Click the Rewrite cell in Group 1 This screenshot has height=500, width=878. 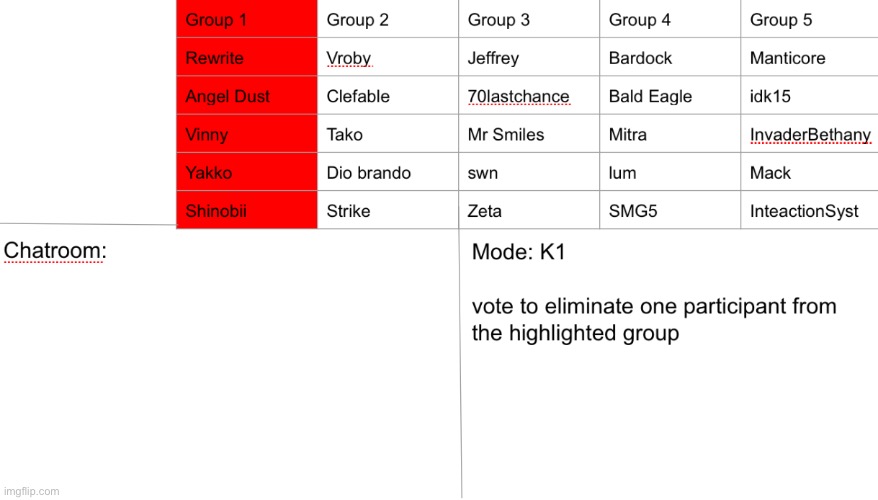(247, 58)
